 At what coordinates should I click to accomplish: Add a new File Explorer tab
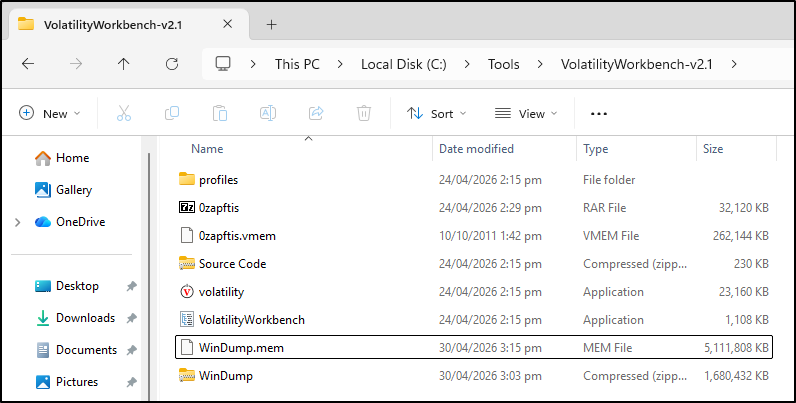[272, 24]
